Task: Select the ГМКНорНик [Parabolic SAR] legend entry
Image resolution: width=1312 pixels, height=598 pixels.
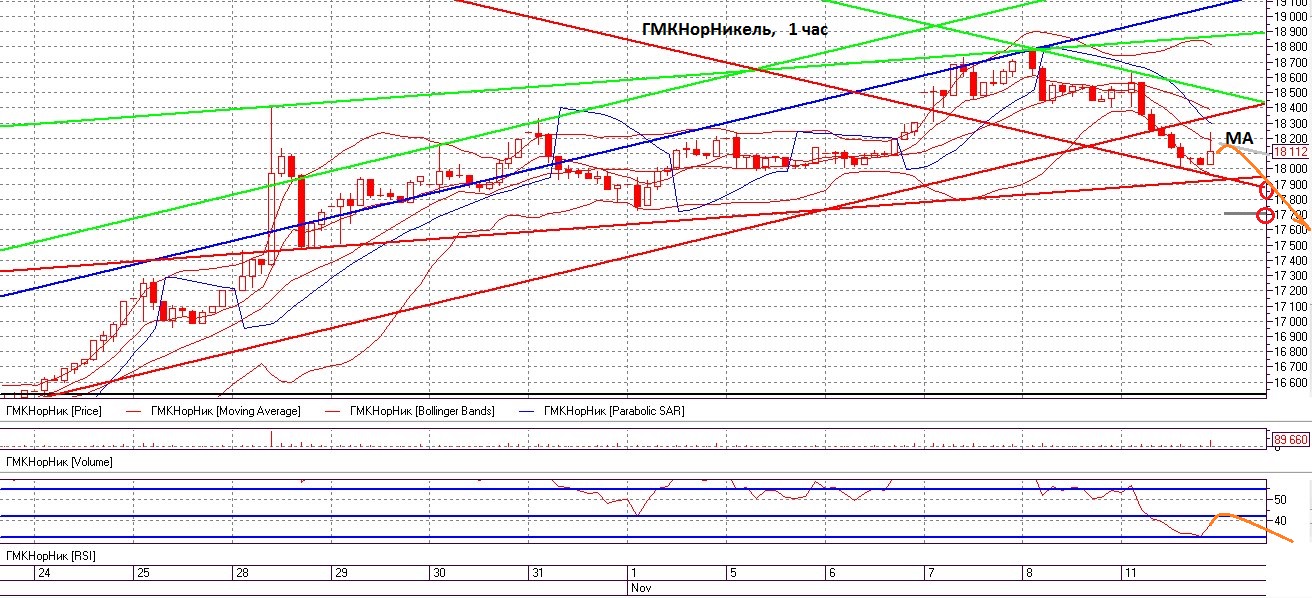Action: [614, 411]
